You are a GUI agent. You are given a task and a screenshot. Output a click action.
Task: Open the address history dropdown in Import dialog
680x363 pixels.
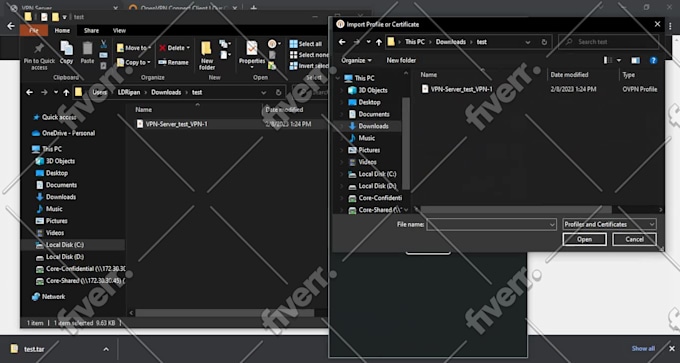(528, 42)
